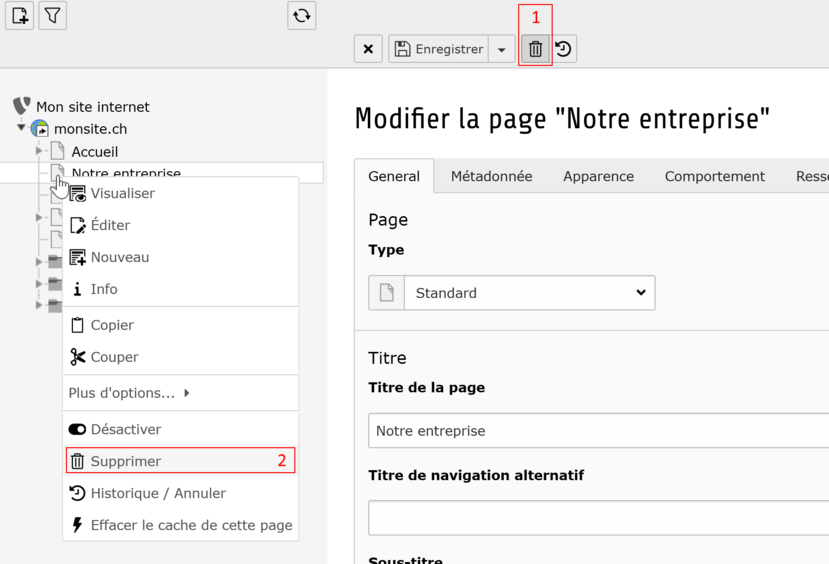Switch to the Apparence tab
Screen dimensions: 829x564
pos(598,176)
